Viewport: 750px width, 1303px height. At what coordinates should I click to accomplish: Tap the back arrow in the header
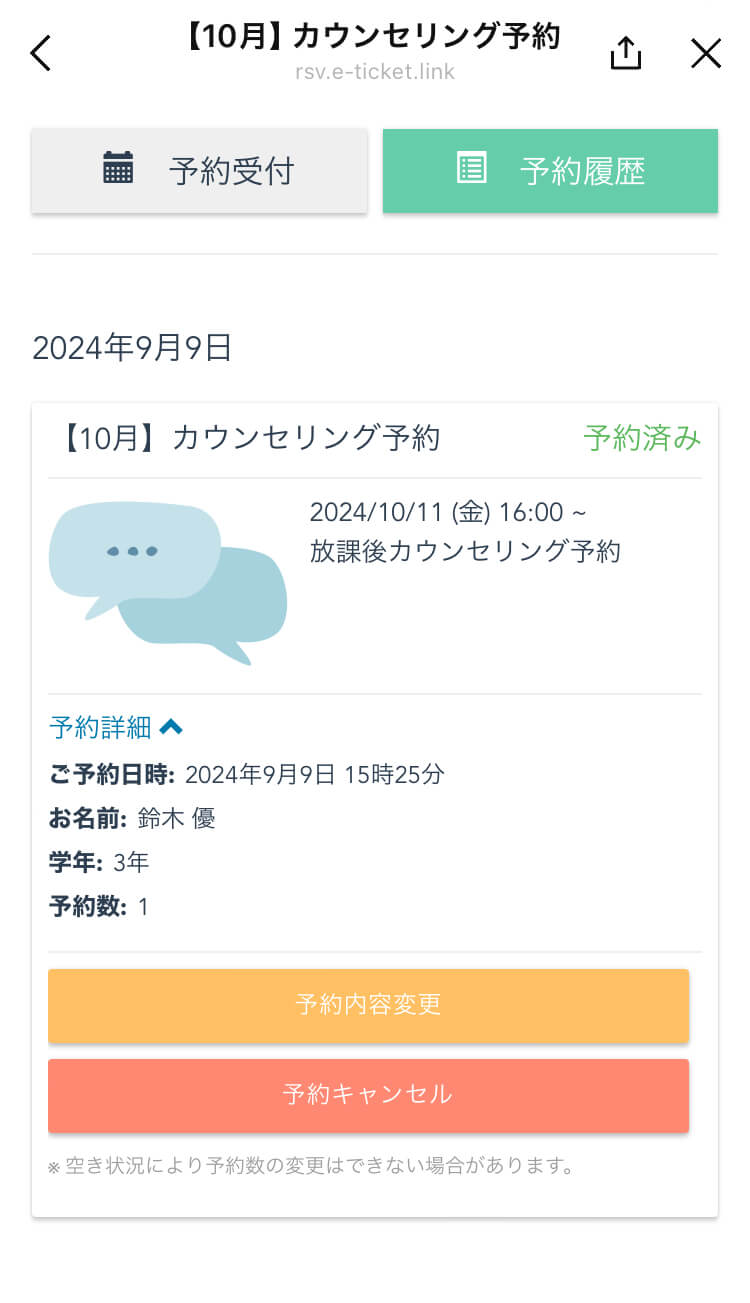[40, 54]
